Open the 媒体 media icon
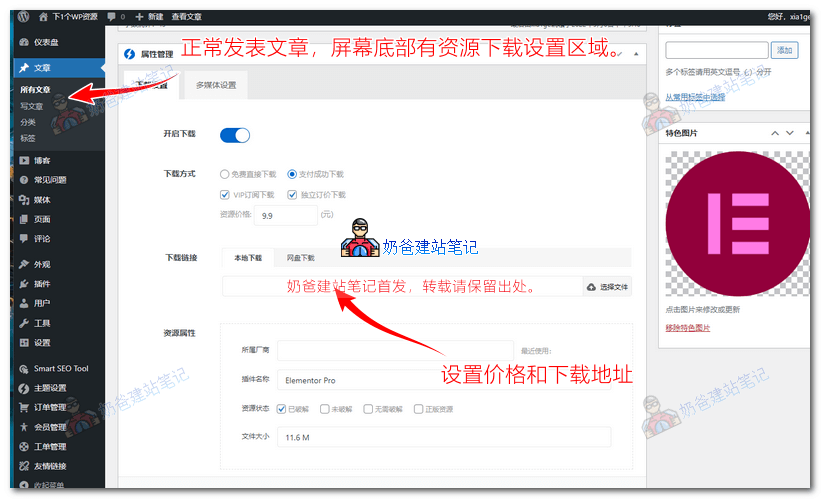The height and width of the screenshot is (499, 821). click(24, 200)
